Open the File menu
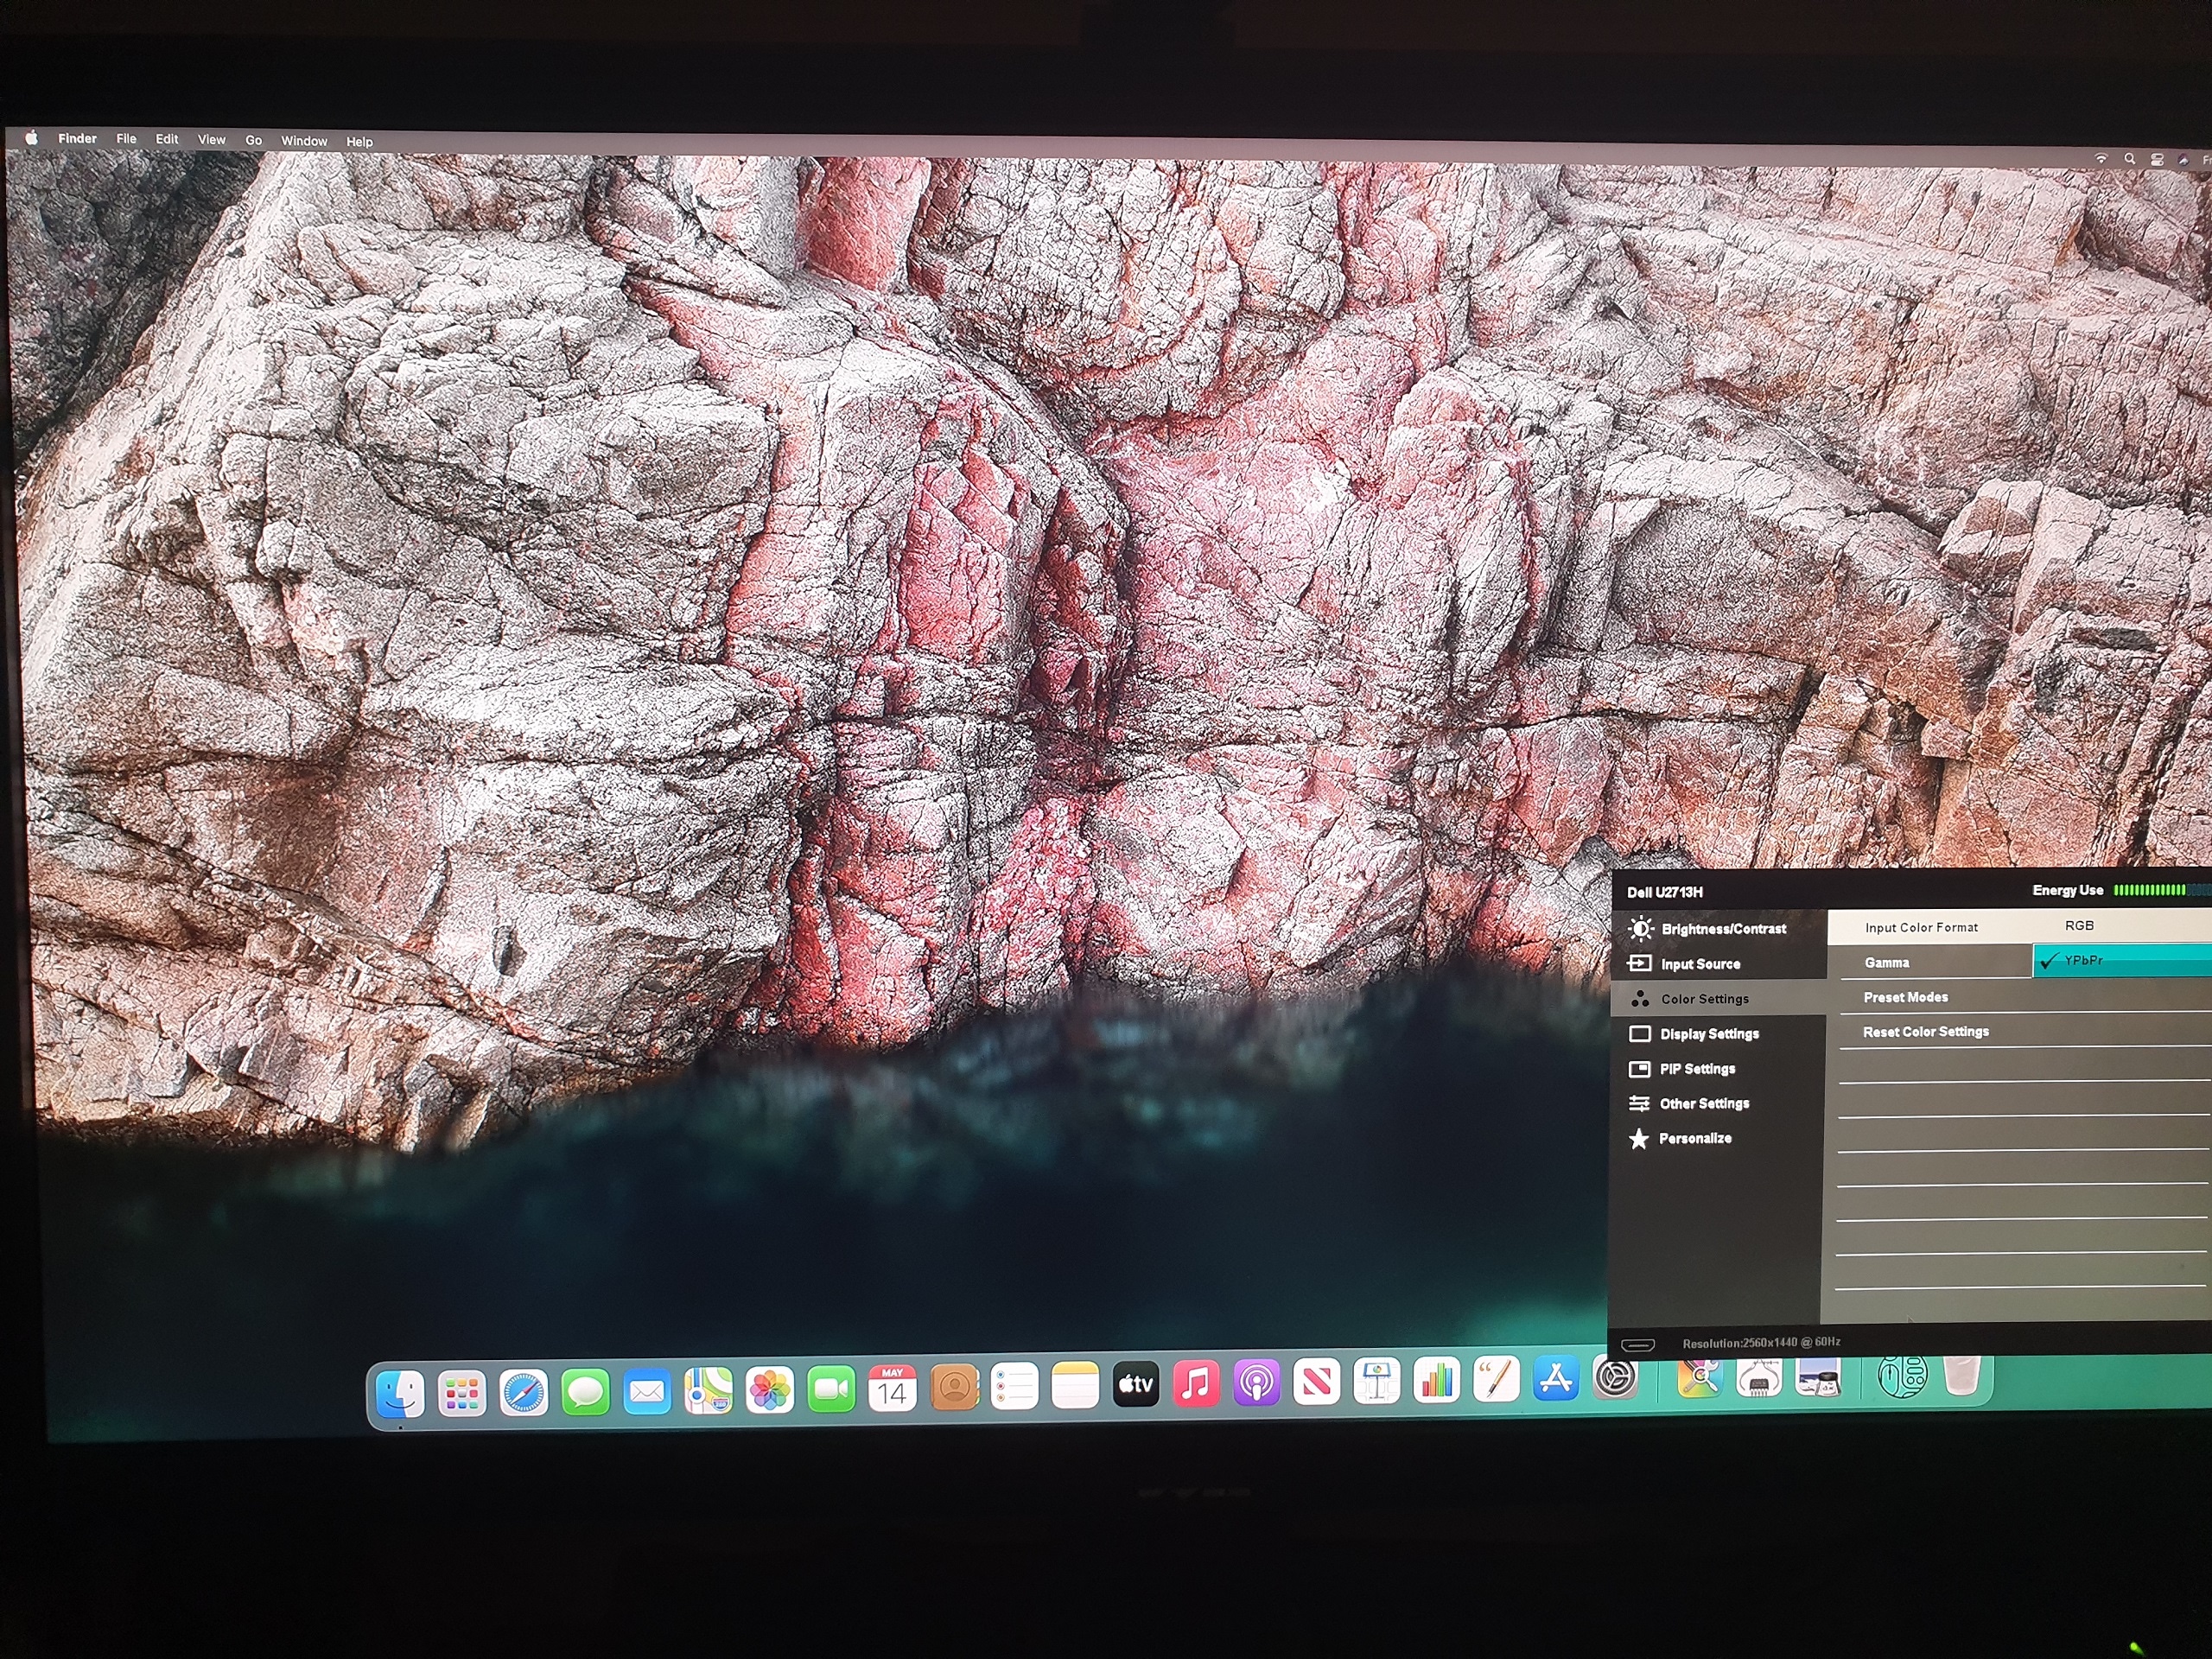This screenshot has height=1659, width=2212. tap(126, 139)
